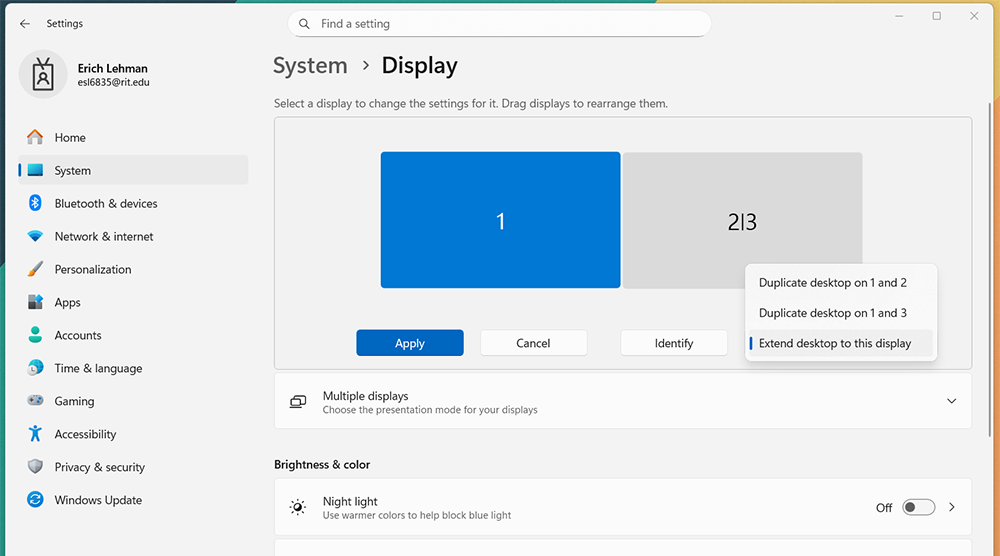Screen dimensions: 1000x556
Task: Open Night light settings chevron
Action: point(951,508)
